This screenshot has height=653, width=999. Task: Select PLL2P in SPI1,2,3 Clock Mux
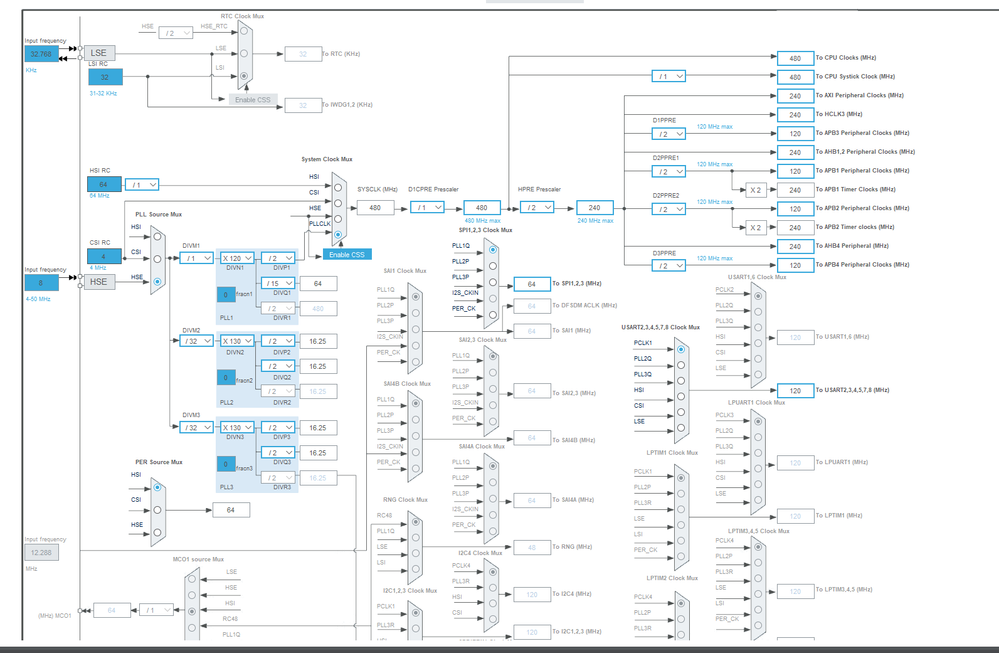[492, 266]
